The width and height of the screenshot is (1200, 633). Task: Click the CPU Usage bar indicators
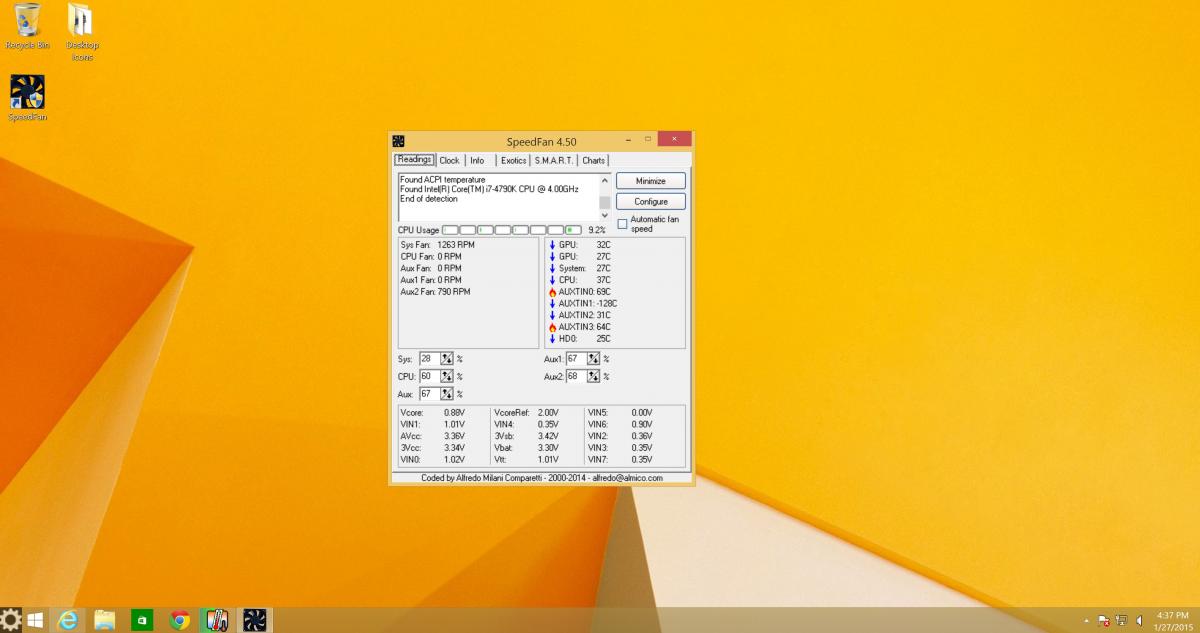pos(513,230)
